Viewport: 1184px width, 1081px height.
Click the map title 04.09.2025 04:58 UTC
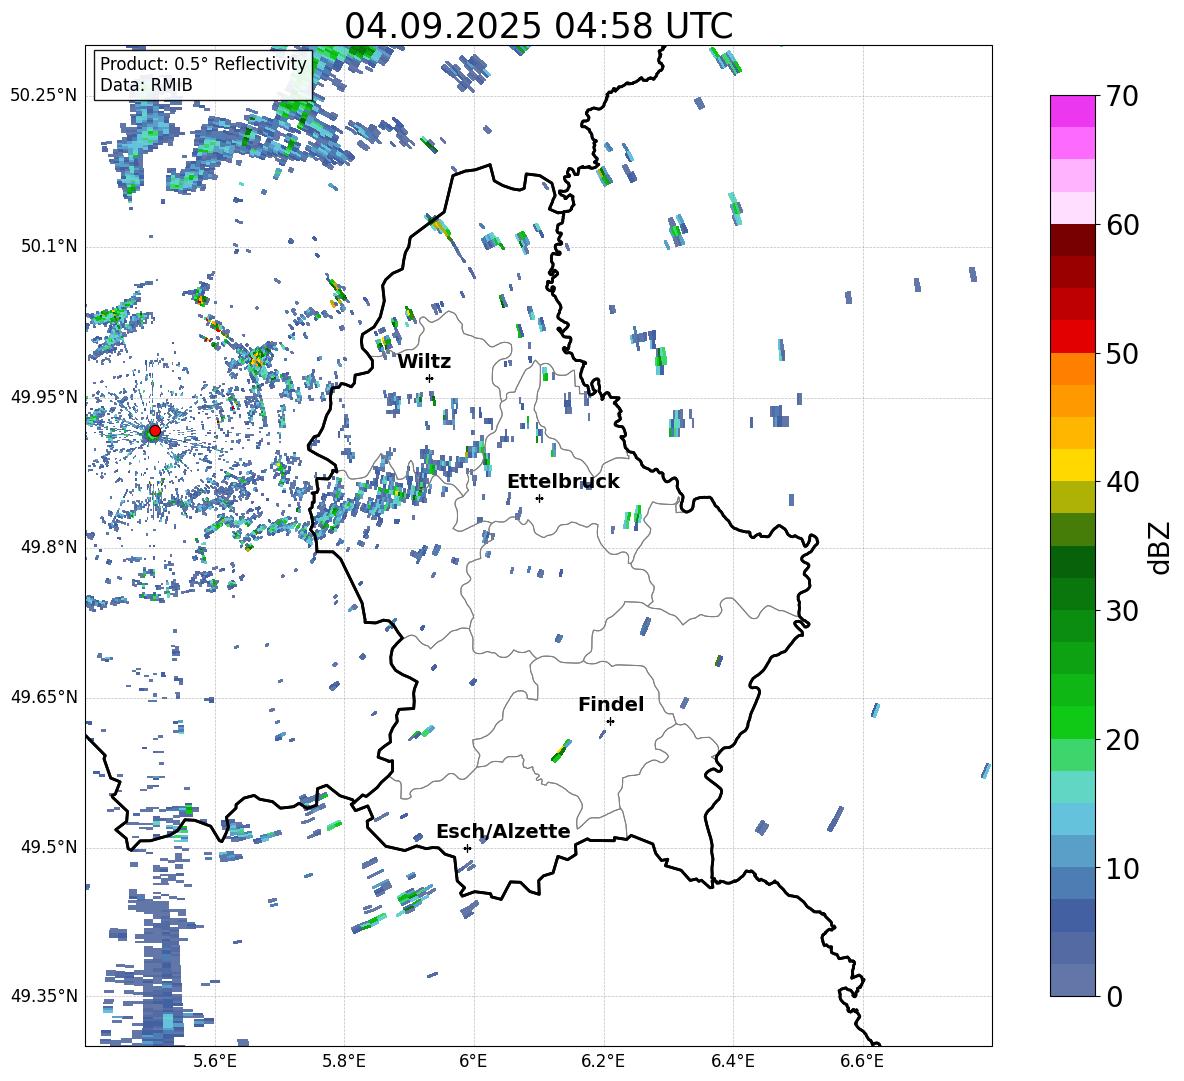click(x=538, y=26)
